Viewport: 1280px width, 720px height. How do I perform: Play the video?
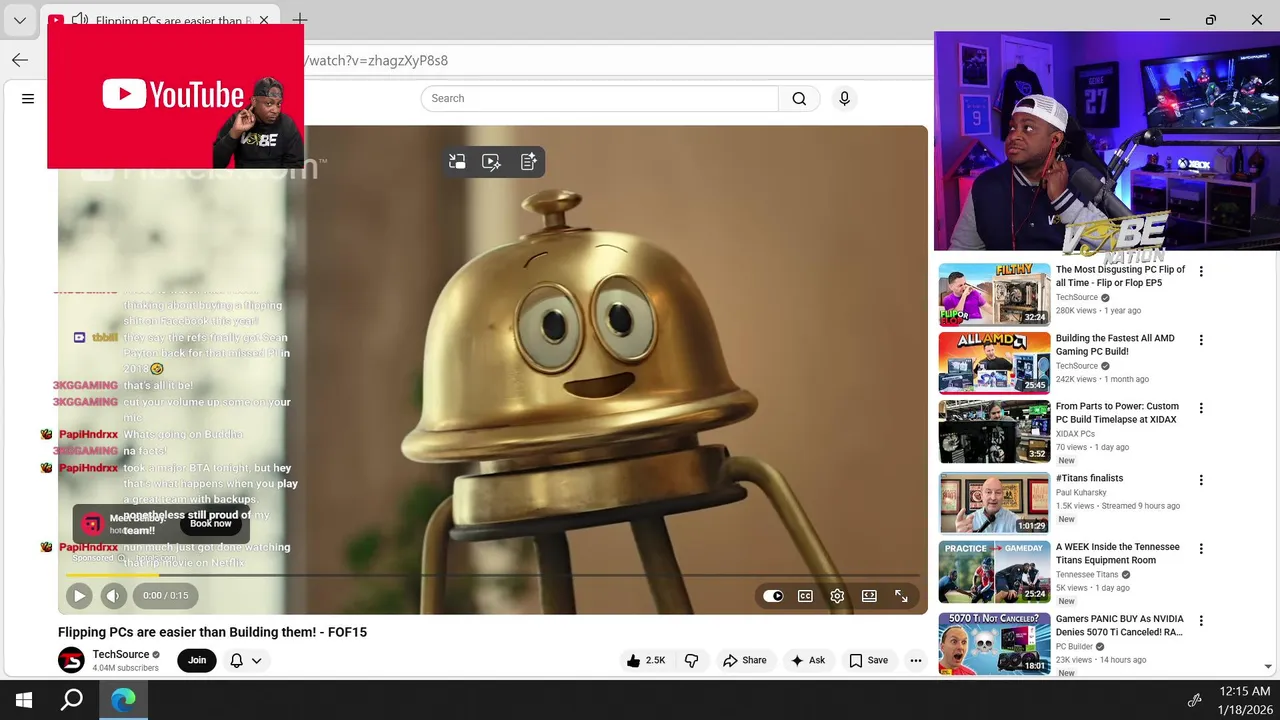pos(78,595)
